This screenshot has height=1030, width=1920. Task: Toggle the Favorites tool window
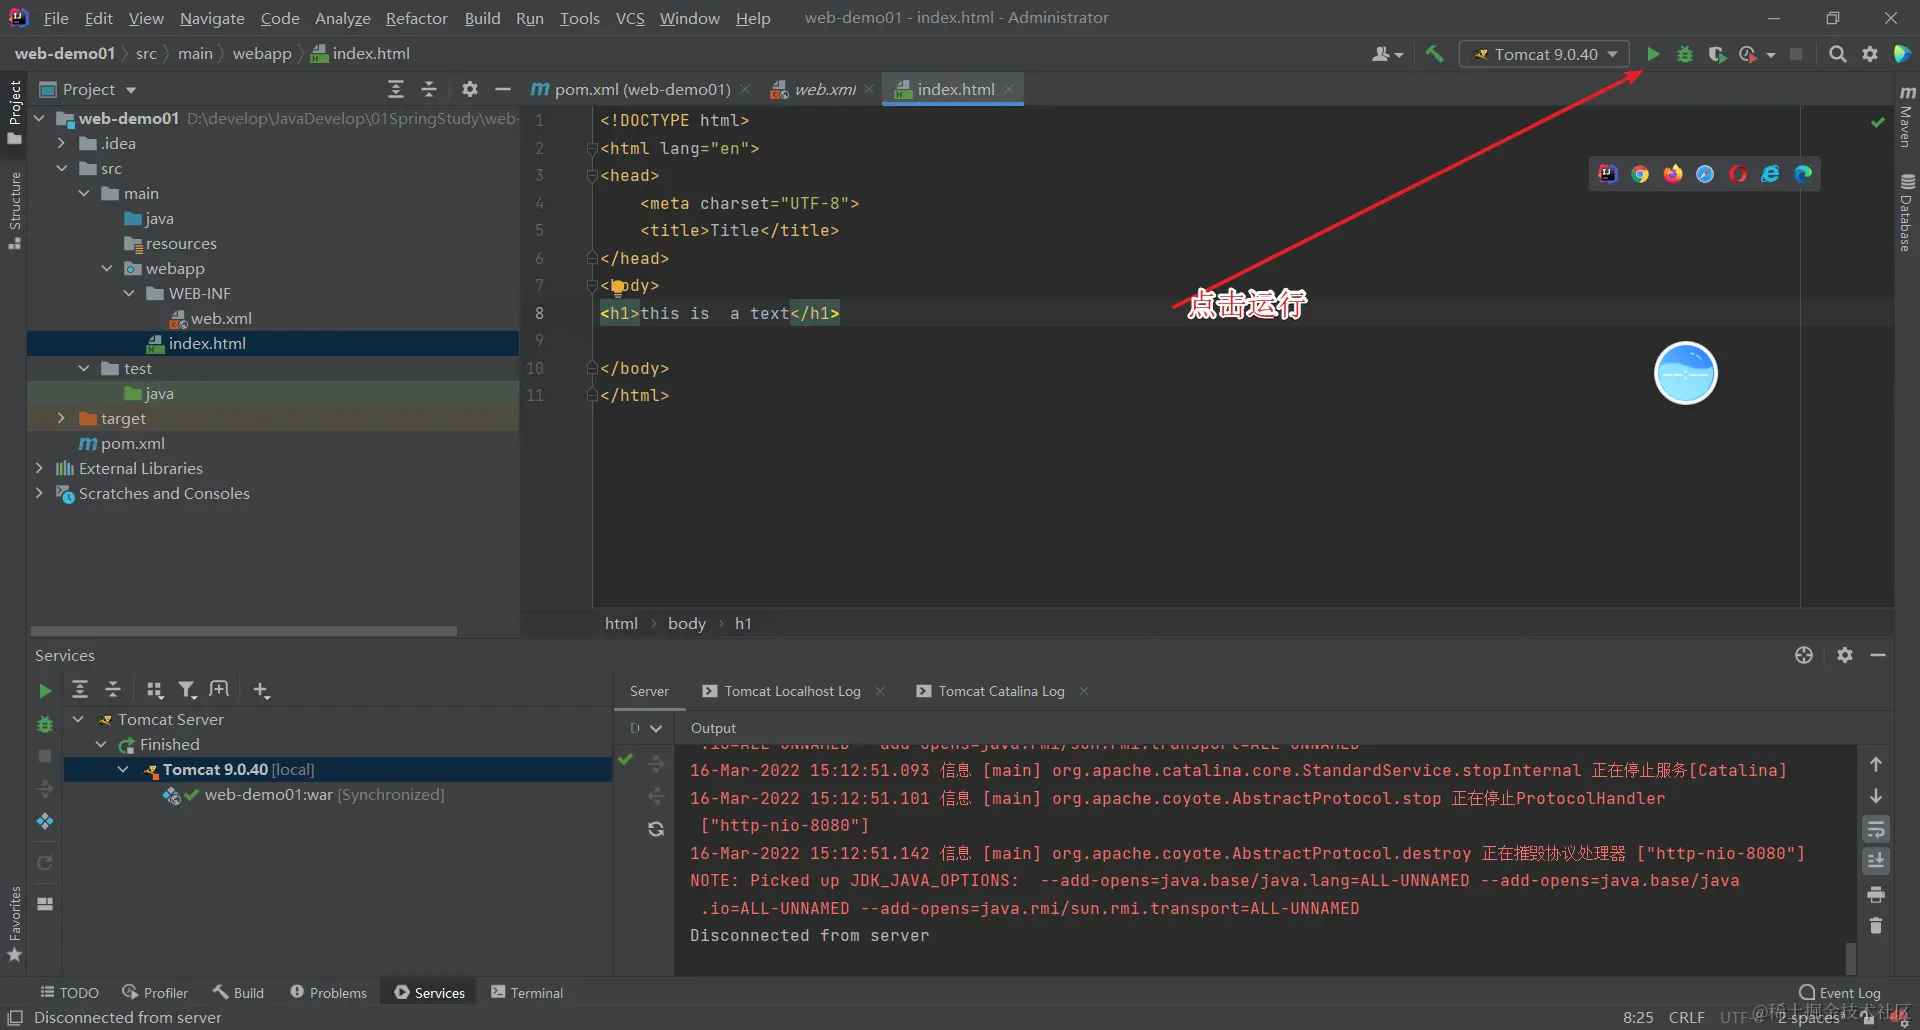point(15,923)
